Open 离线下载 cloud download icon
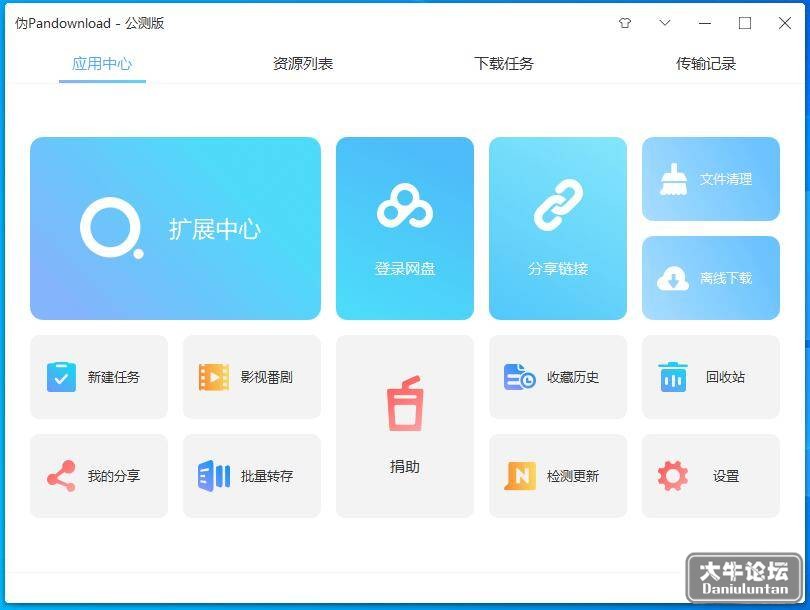Viewport: 810px width, 610px height. pyautogui.click(x=673, y=279)
